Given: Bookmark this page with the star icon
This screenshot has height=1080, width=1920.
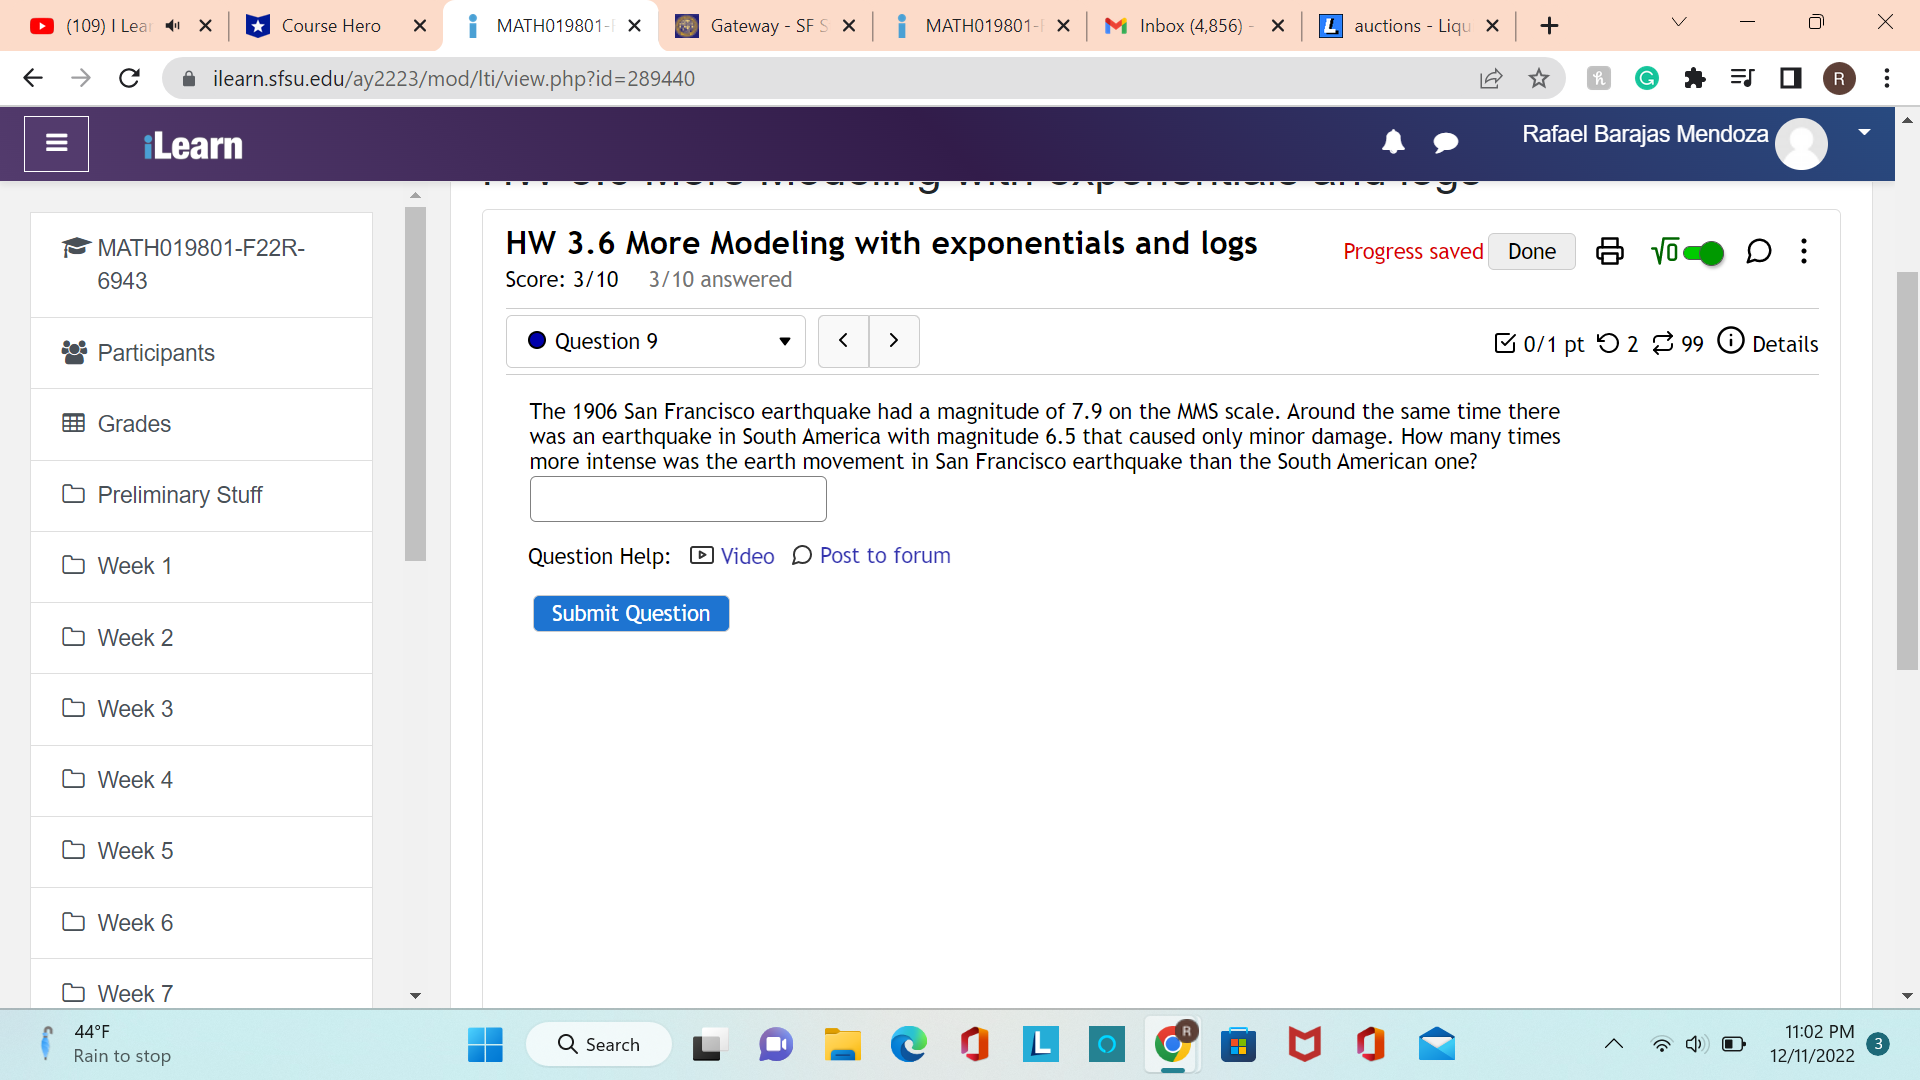Looking at the screenshot, I should click(1539, 78).
